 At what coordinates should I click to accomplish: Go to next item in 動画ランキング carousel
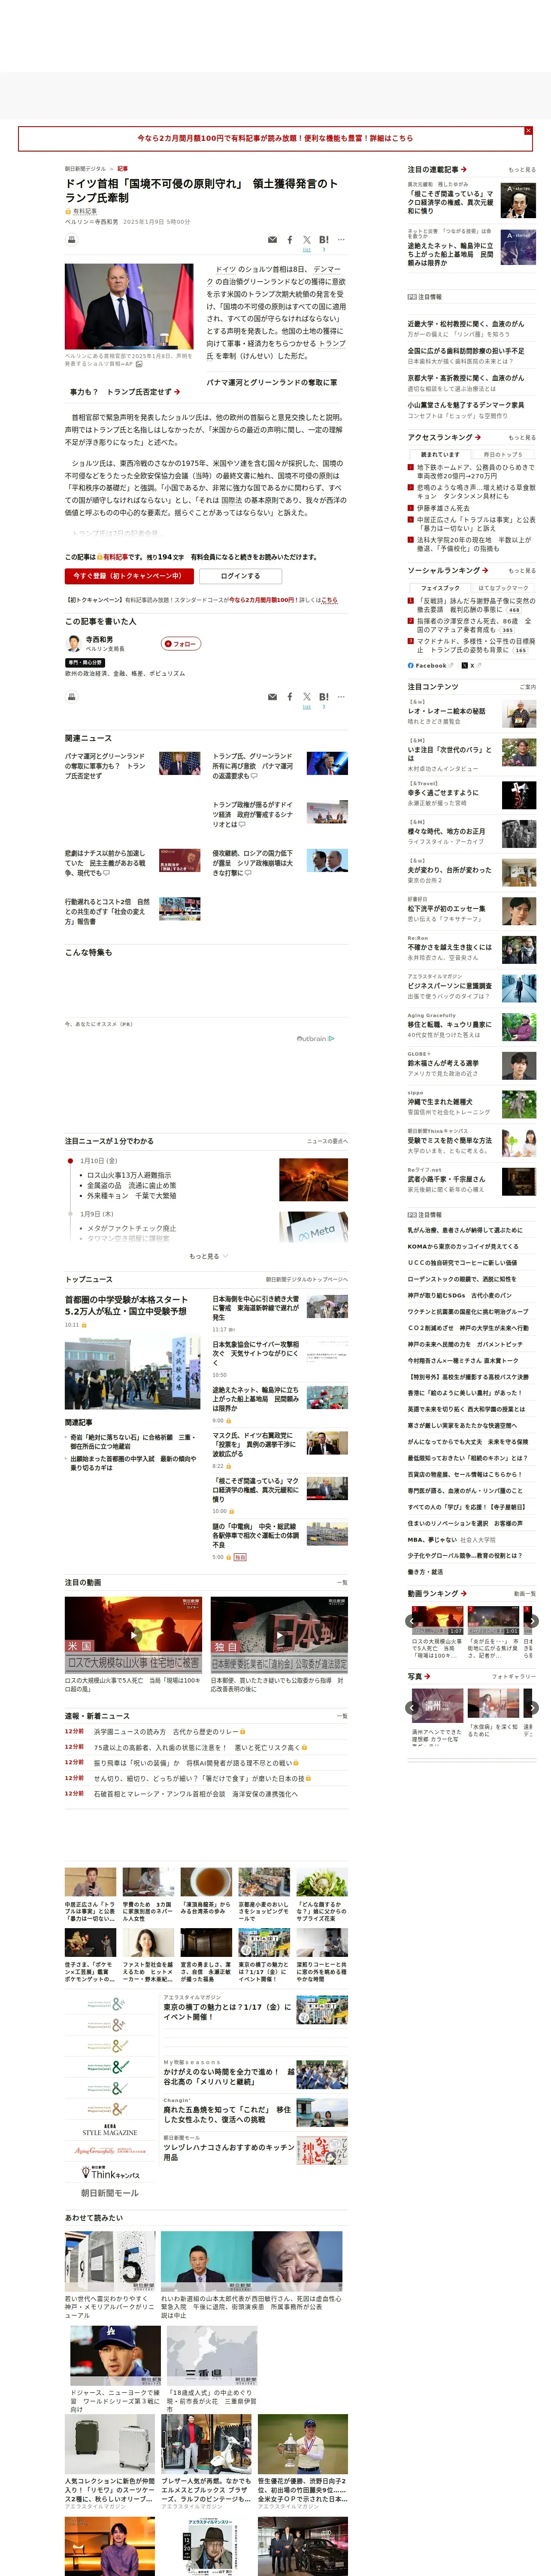532,1621
